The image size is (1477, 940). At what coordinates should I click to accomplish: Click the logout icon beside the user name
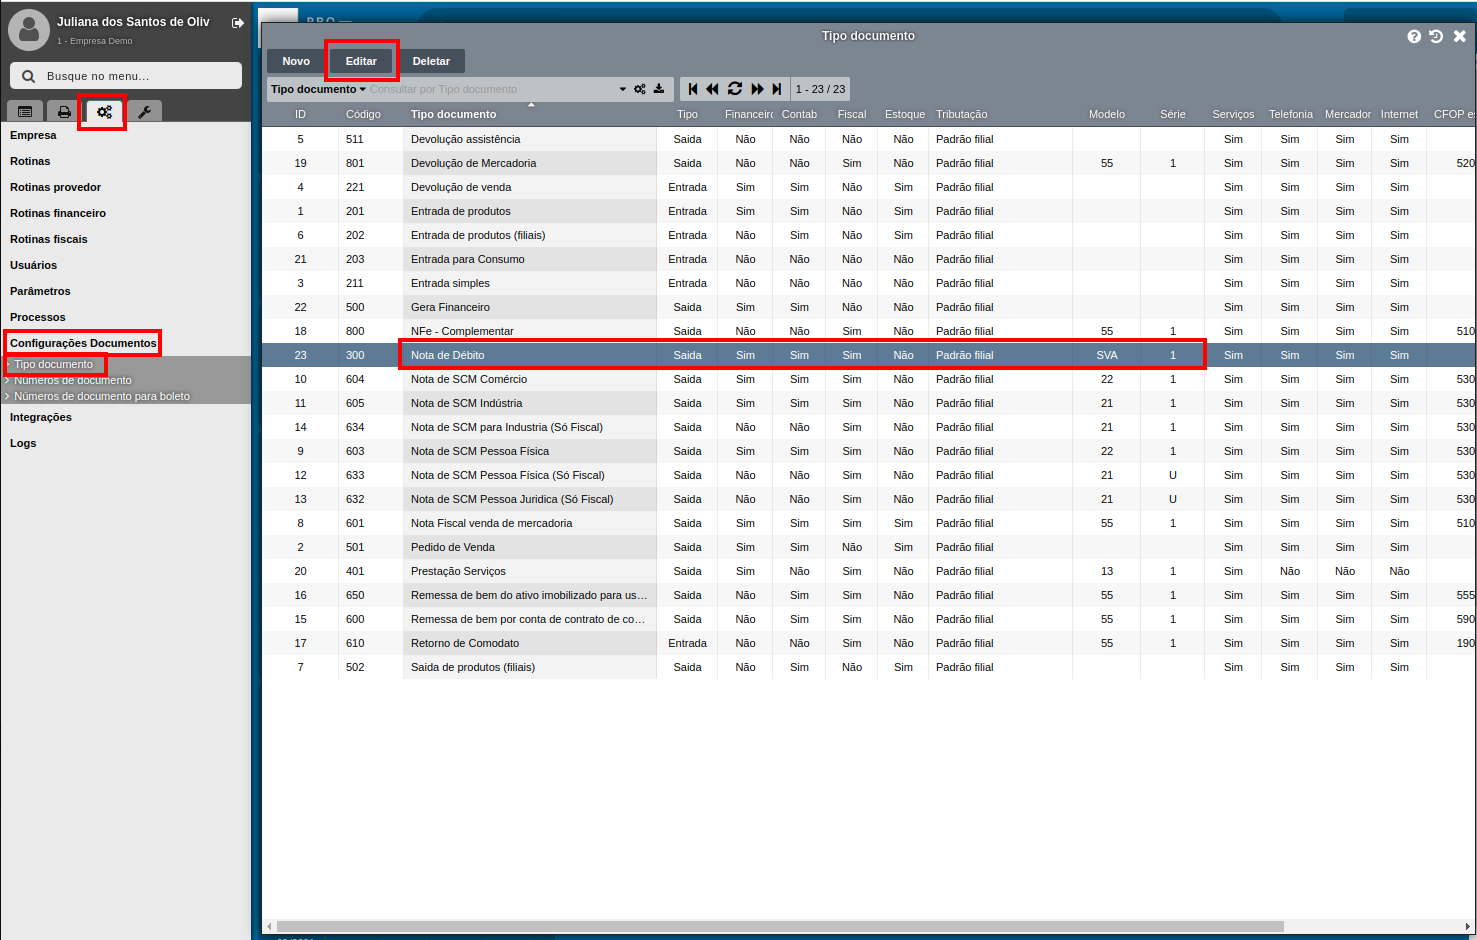point(238,23)
